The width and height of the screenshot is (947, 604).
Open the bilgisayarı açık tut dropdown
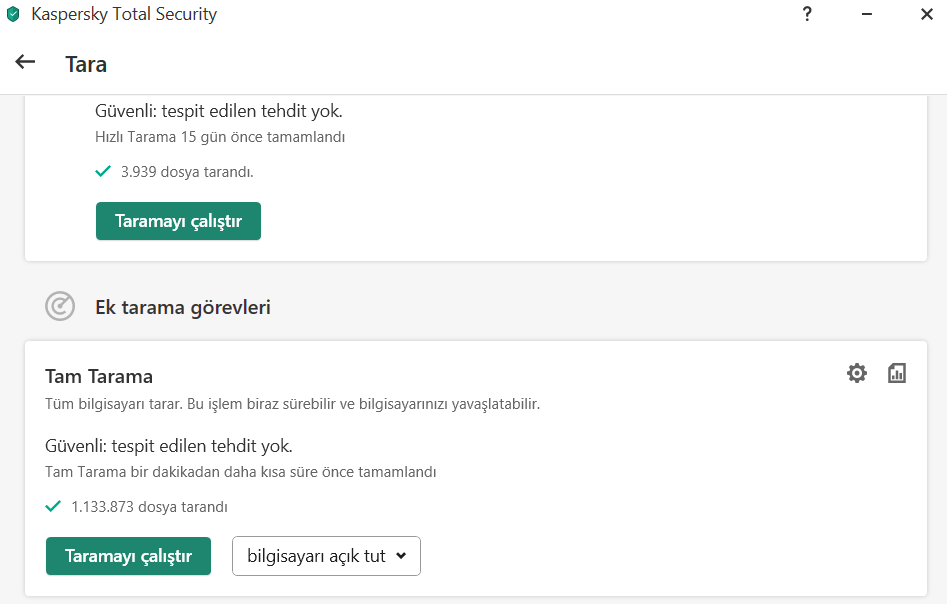point(316,556)
